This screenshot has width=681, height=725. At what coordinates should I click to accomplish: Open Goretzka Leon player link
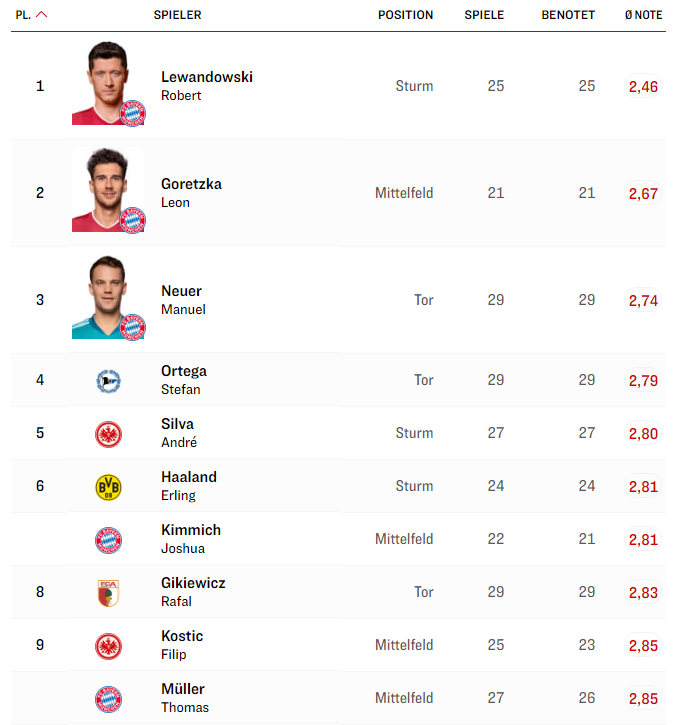pos(191,193)
